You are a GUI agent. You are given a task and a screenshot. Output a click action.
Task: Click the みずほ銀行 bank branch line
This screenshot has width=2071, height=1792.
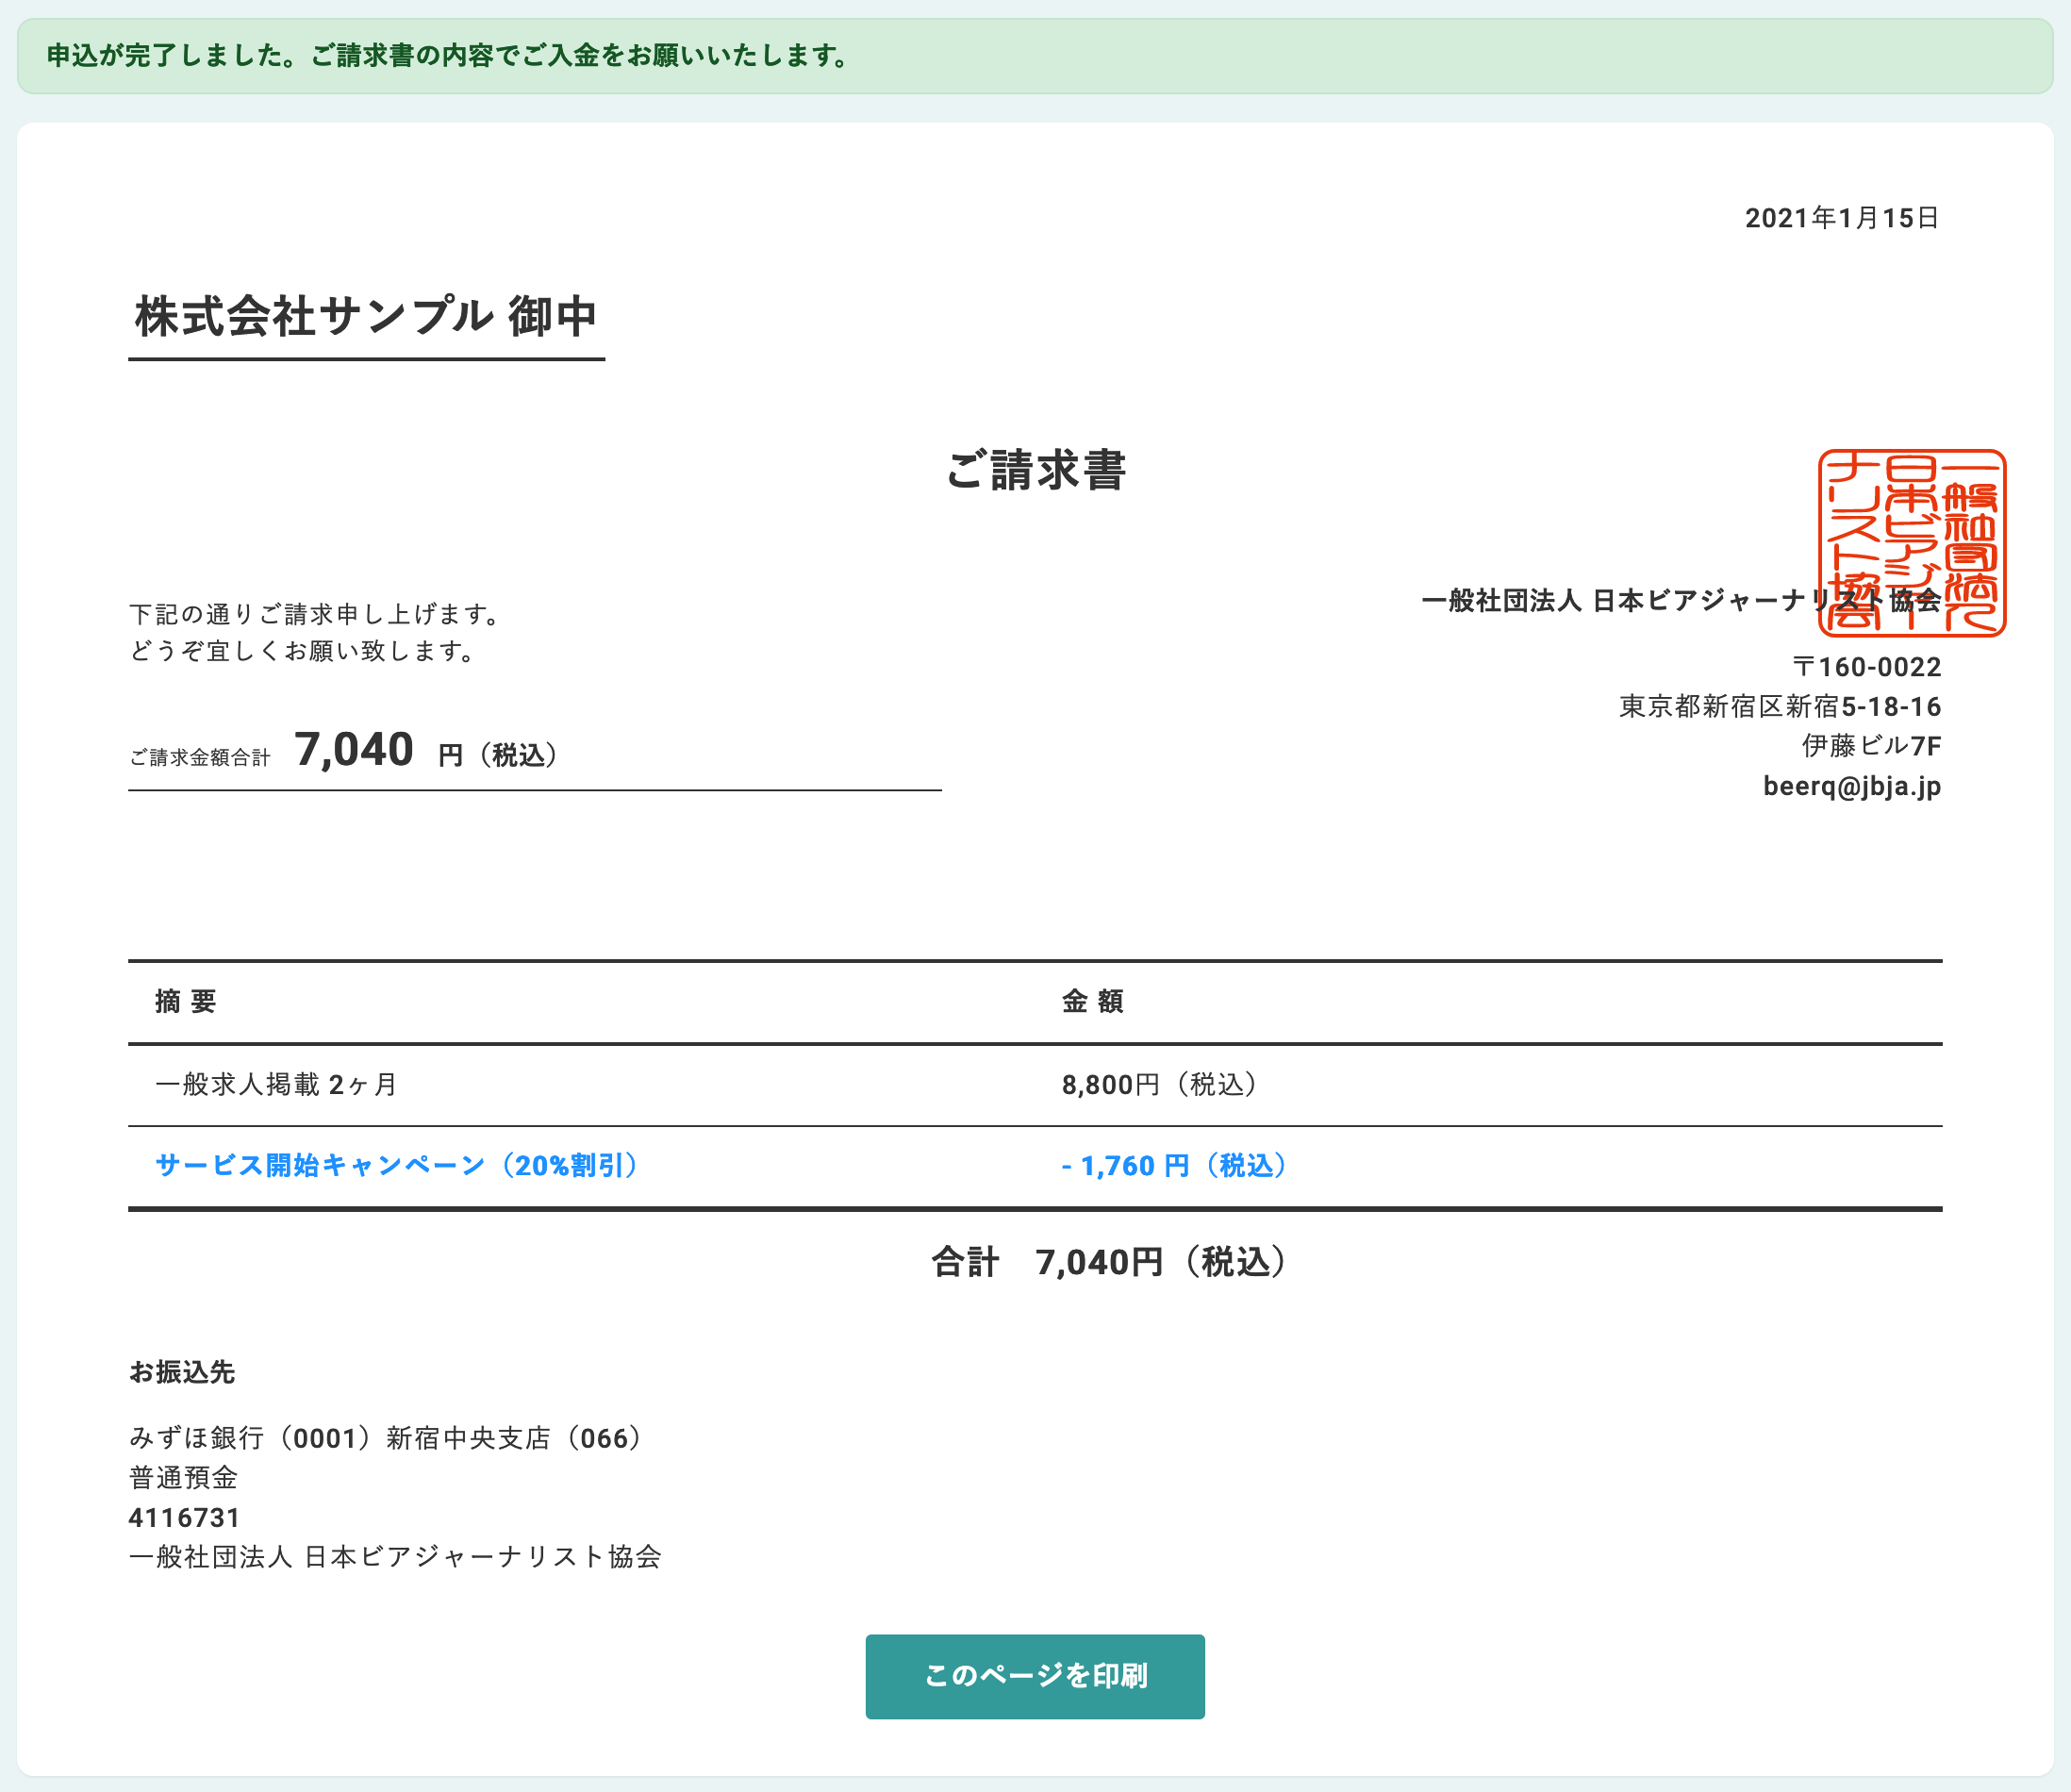pyautogui.click(x=385, y=1438)
